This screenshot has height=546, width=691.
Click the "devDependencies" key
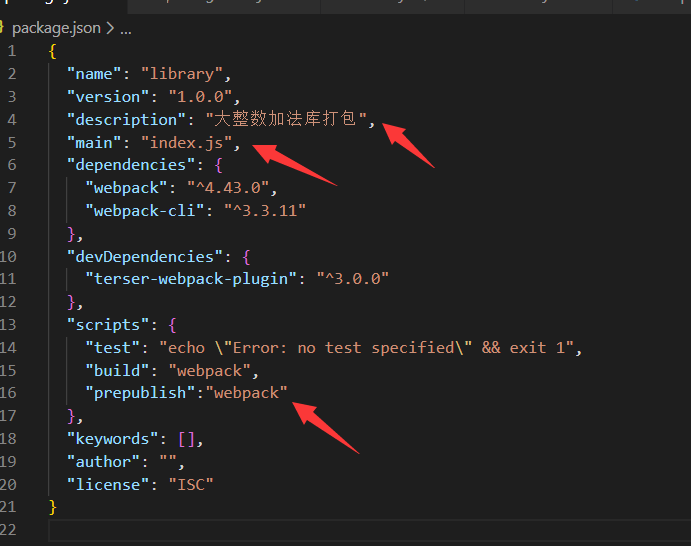pos(145,257)
